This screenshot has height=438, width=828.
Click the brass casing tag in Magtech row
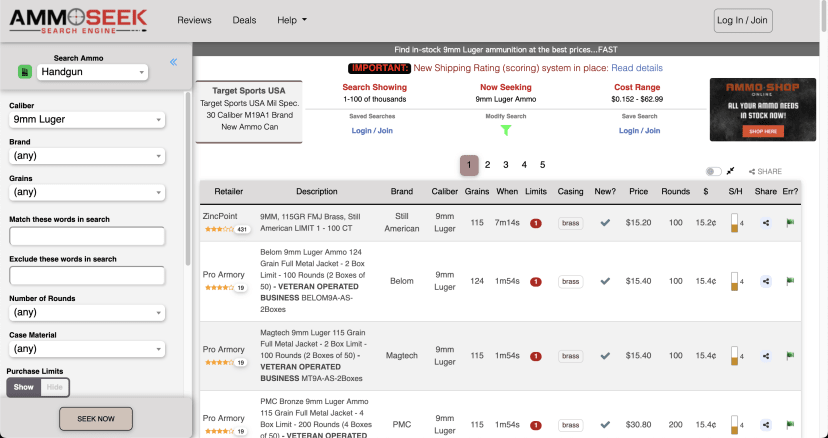coord(570,356)
